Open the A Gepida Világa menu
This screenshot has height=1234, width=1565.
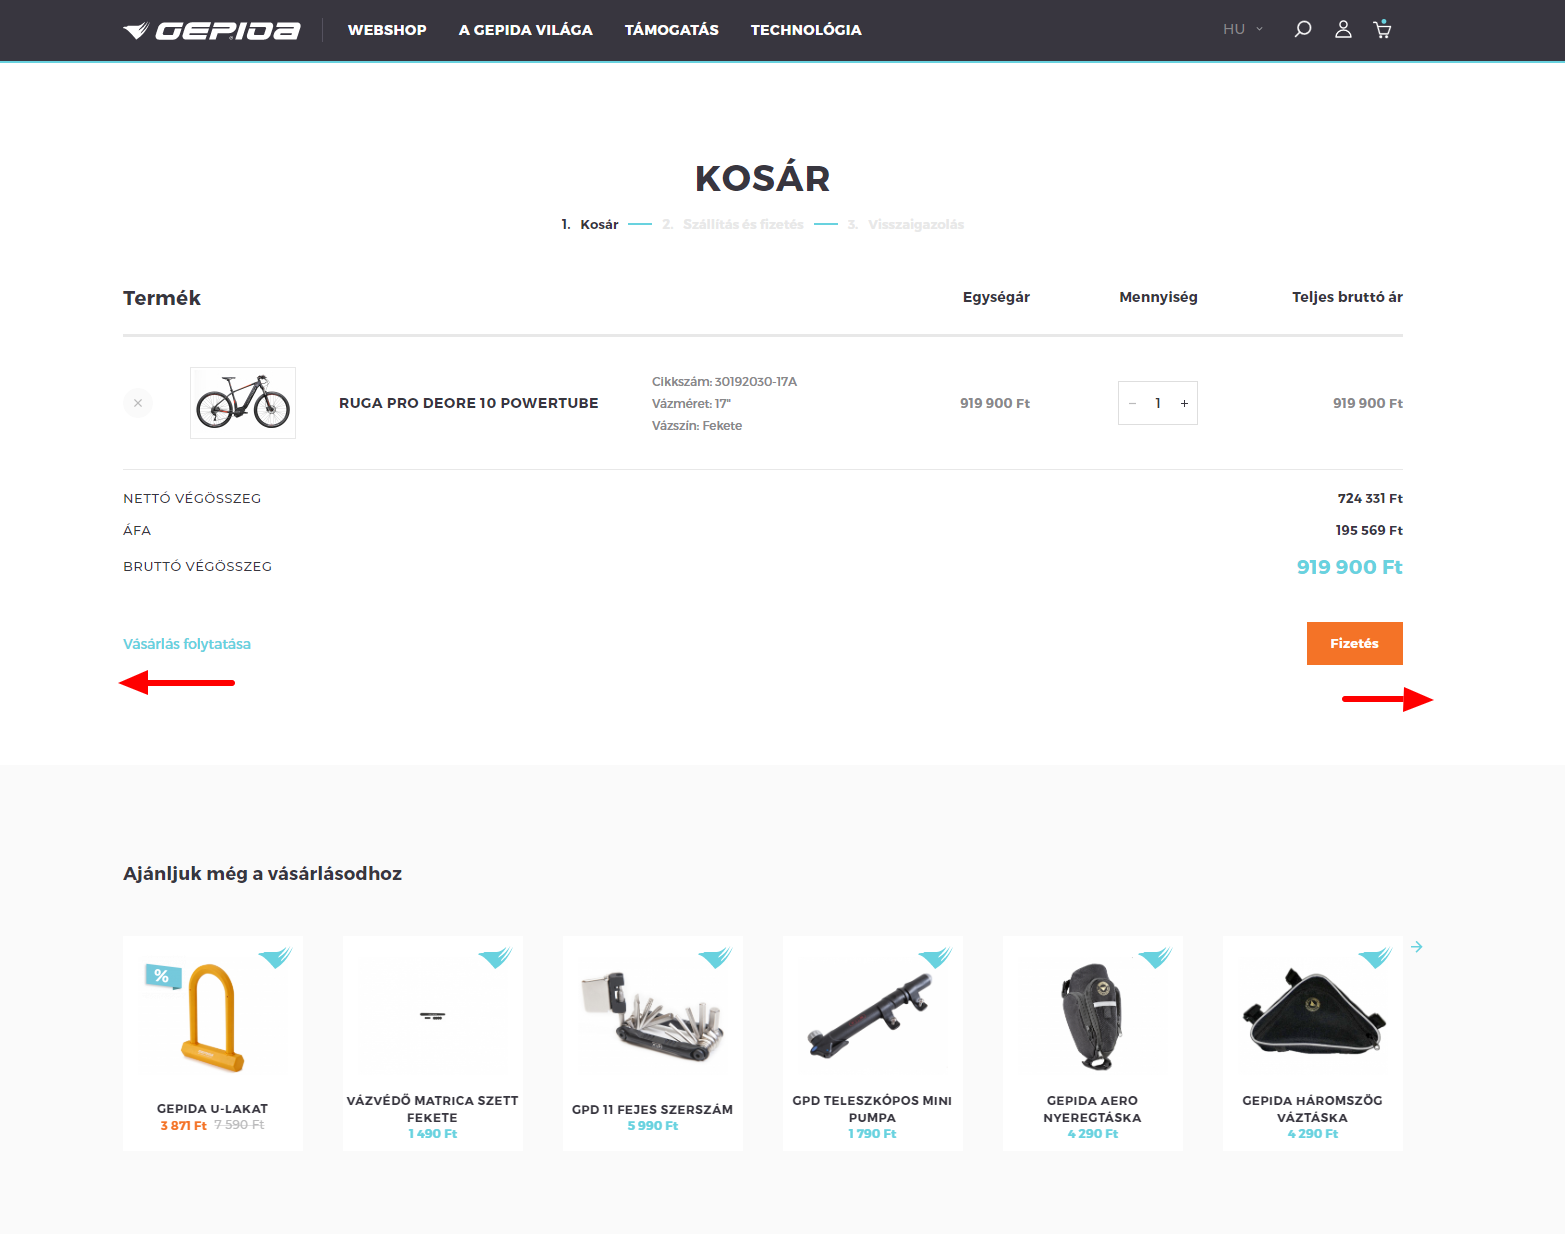click(x=526, y=30)
